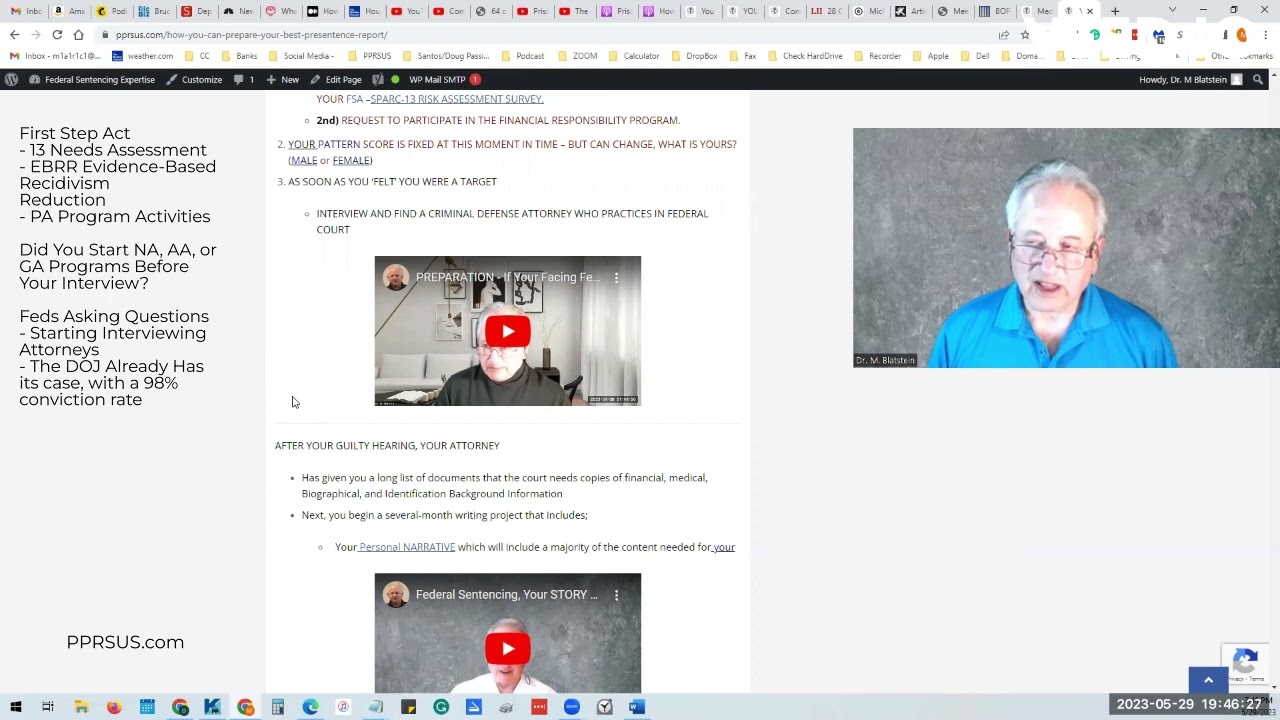The height and width of the screenshot is (720, 1280).
Task: Switch to the first Gmail Inbox tab
Action: (x=26, y=11)
